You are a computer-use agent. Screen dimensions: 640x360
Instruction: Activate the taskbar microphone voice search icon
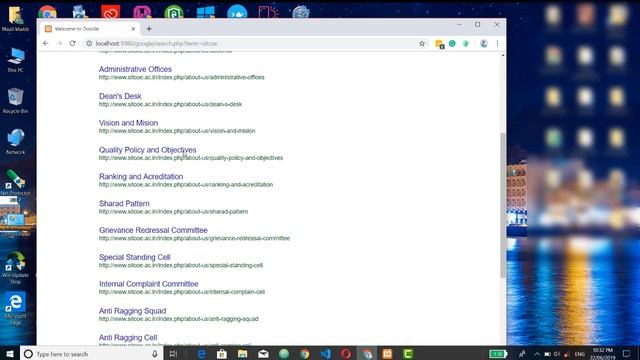(x=155, y=354)
